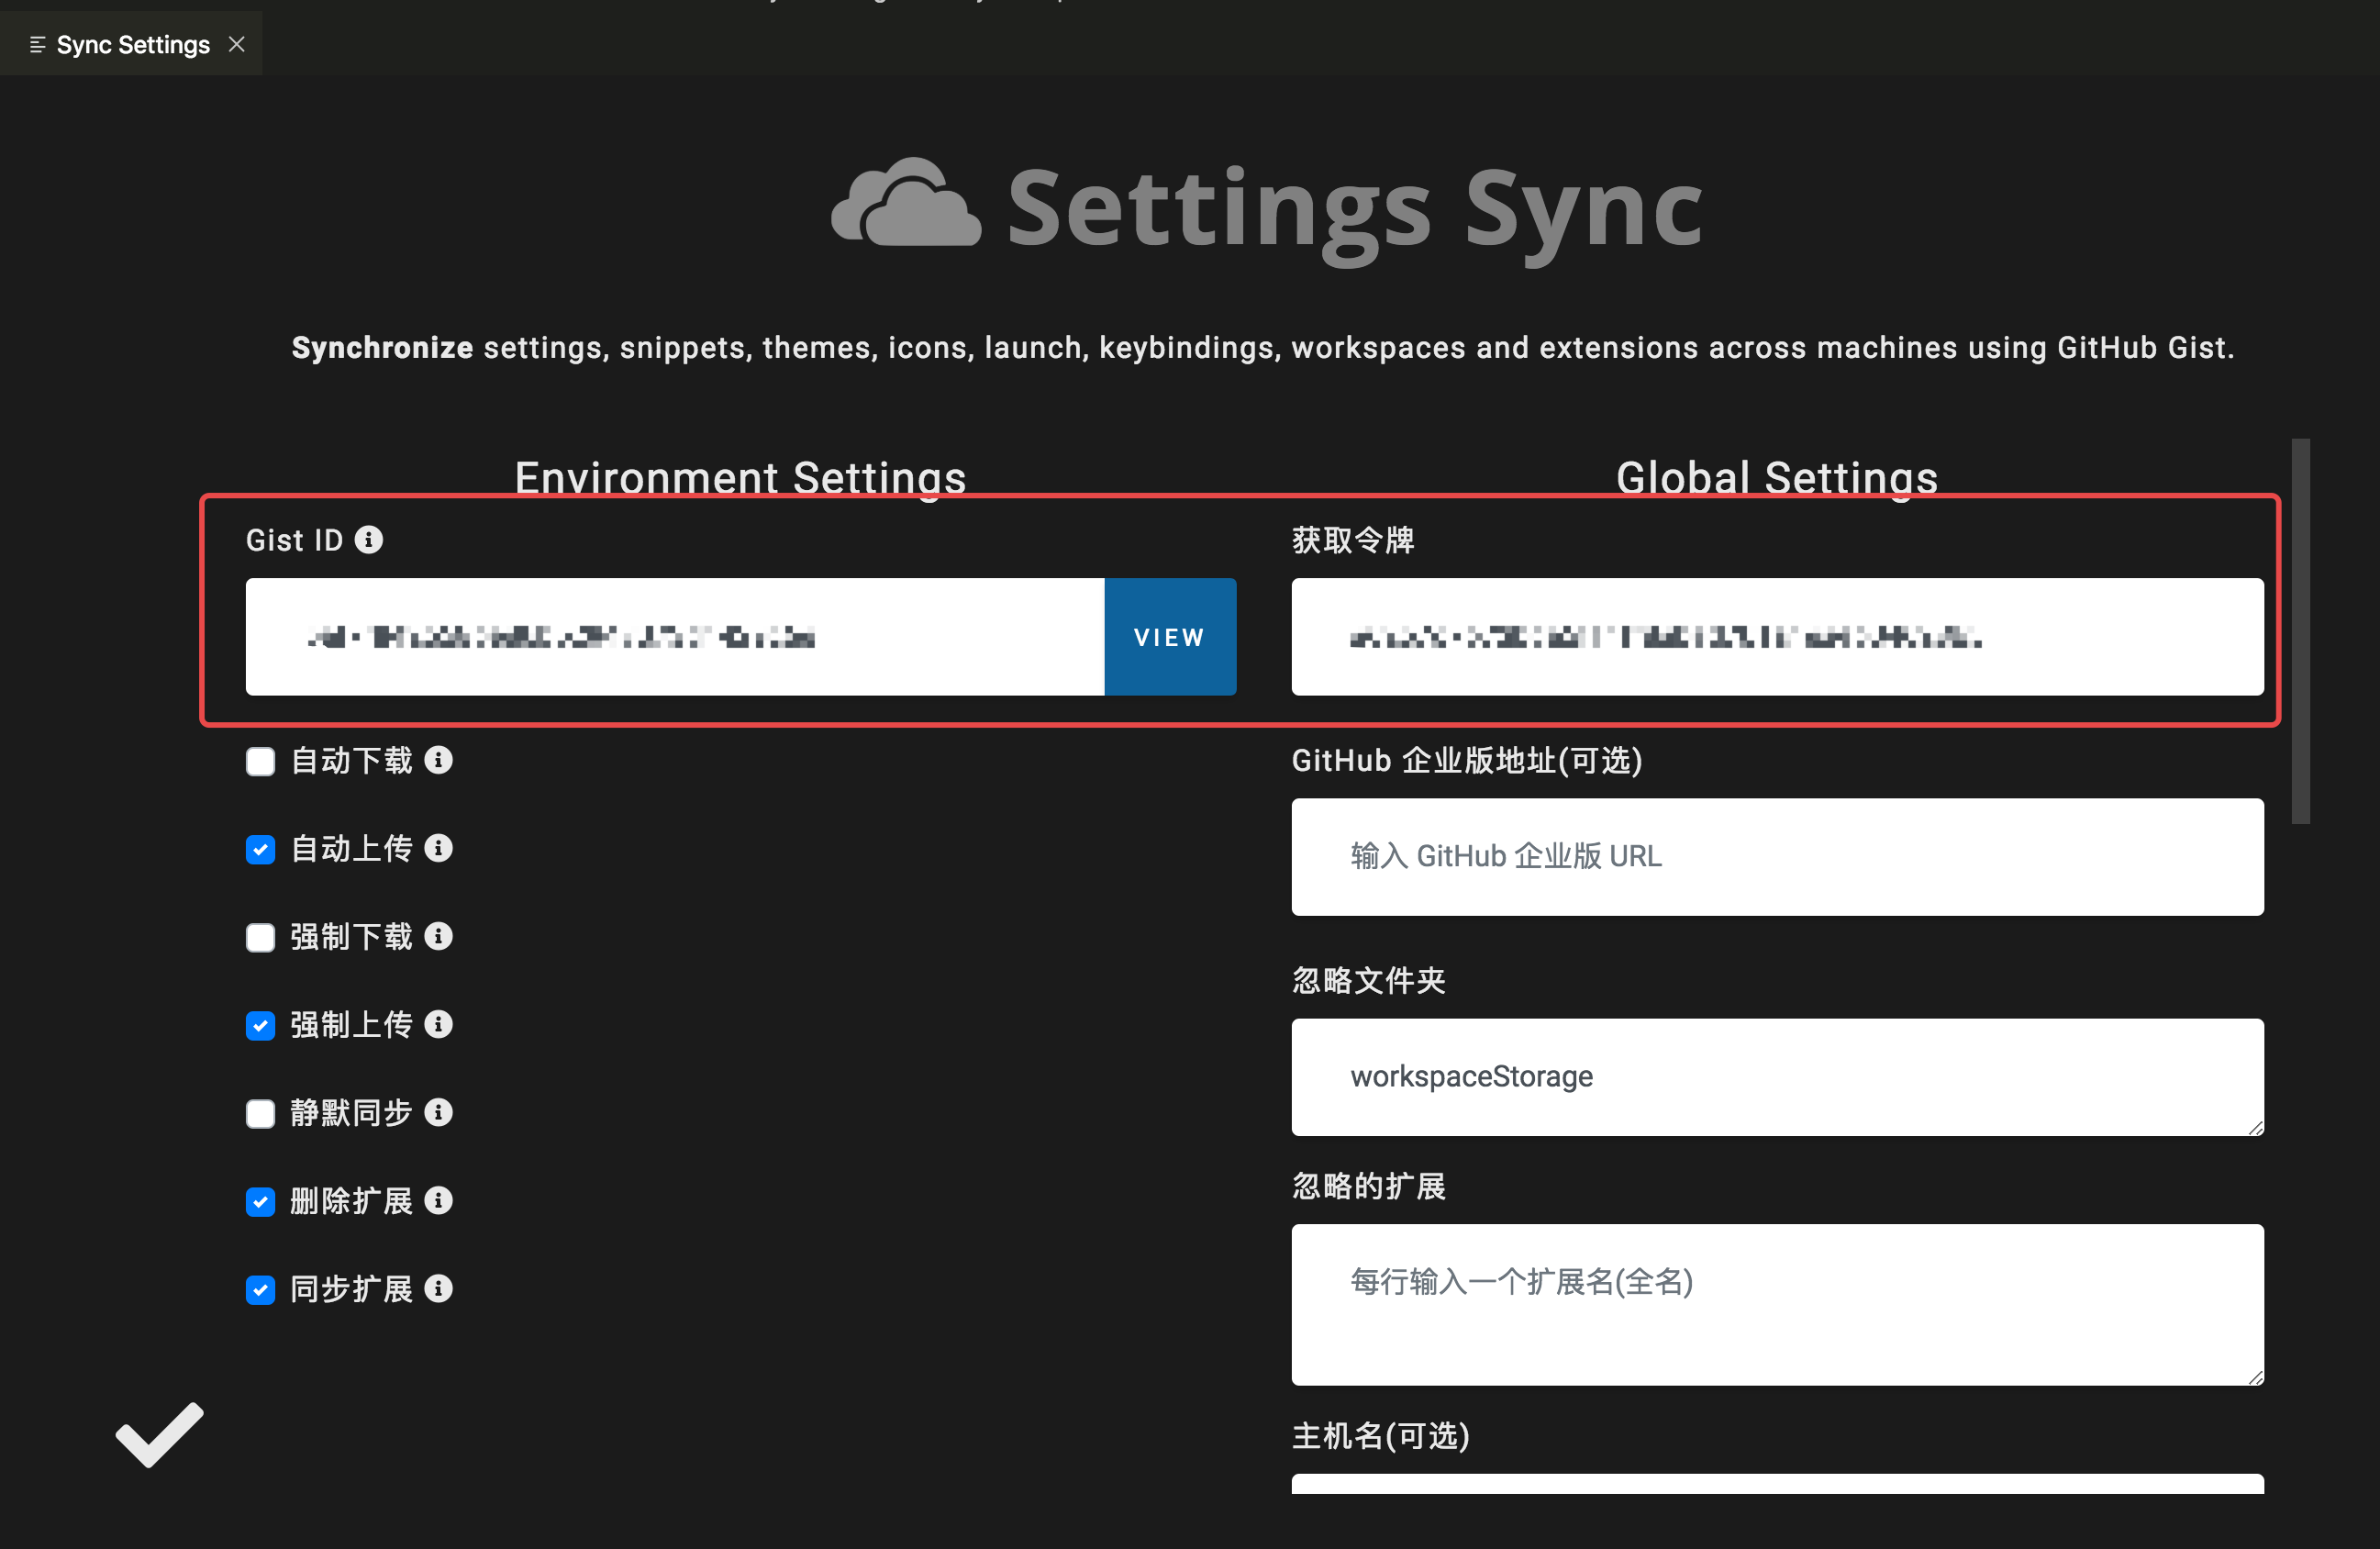
Task: Click the settings panel vertical scrollbar
Action: pyautogui.click(x=2300, y=632)
